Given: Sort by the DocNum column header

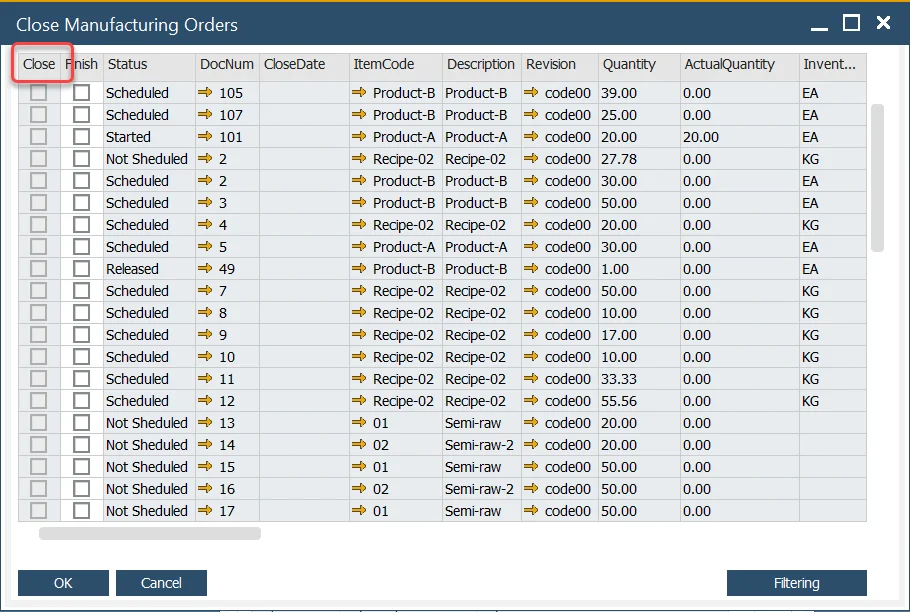Looking at the screenshot, I should coord(227,65).
